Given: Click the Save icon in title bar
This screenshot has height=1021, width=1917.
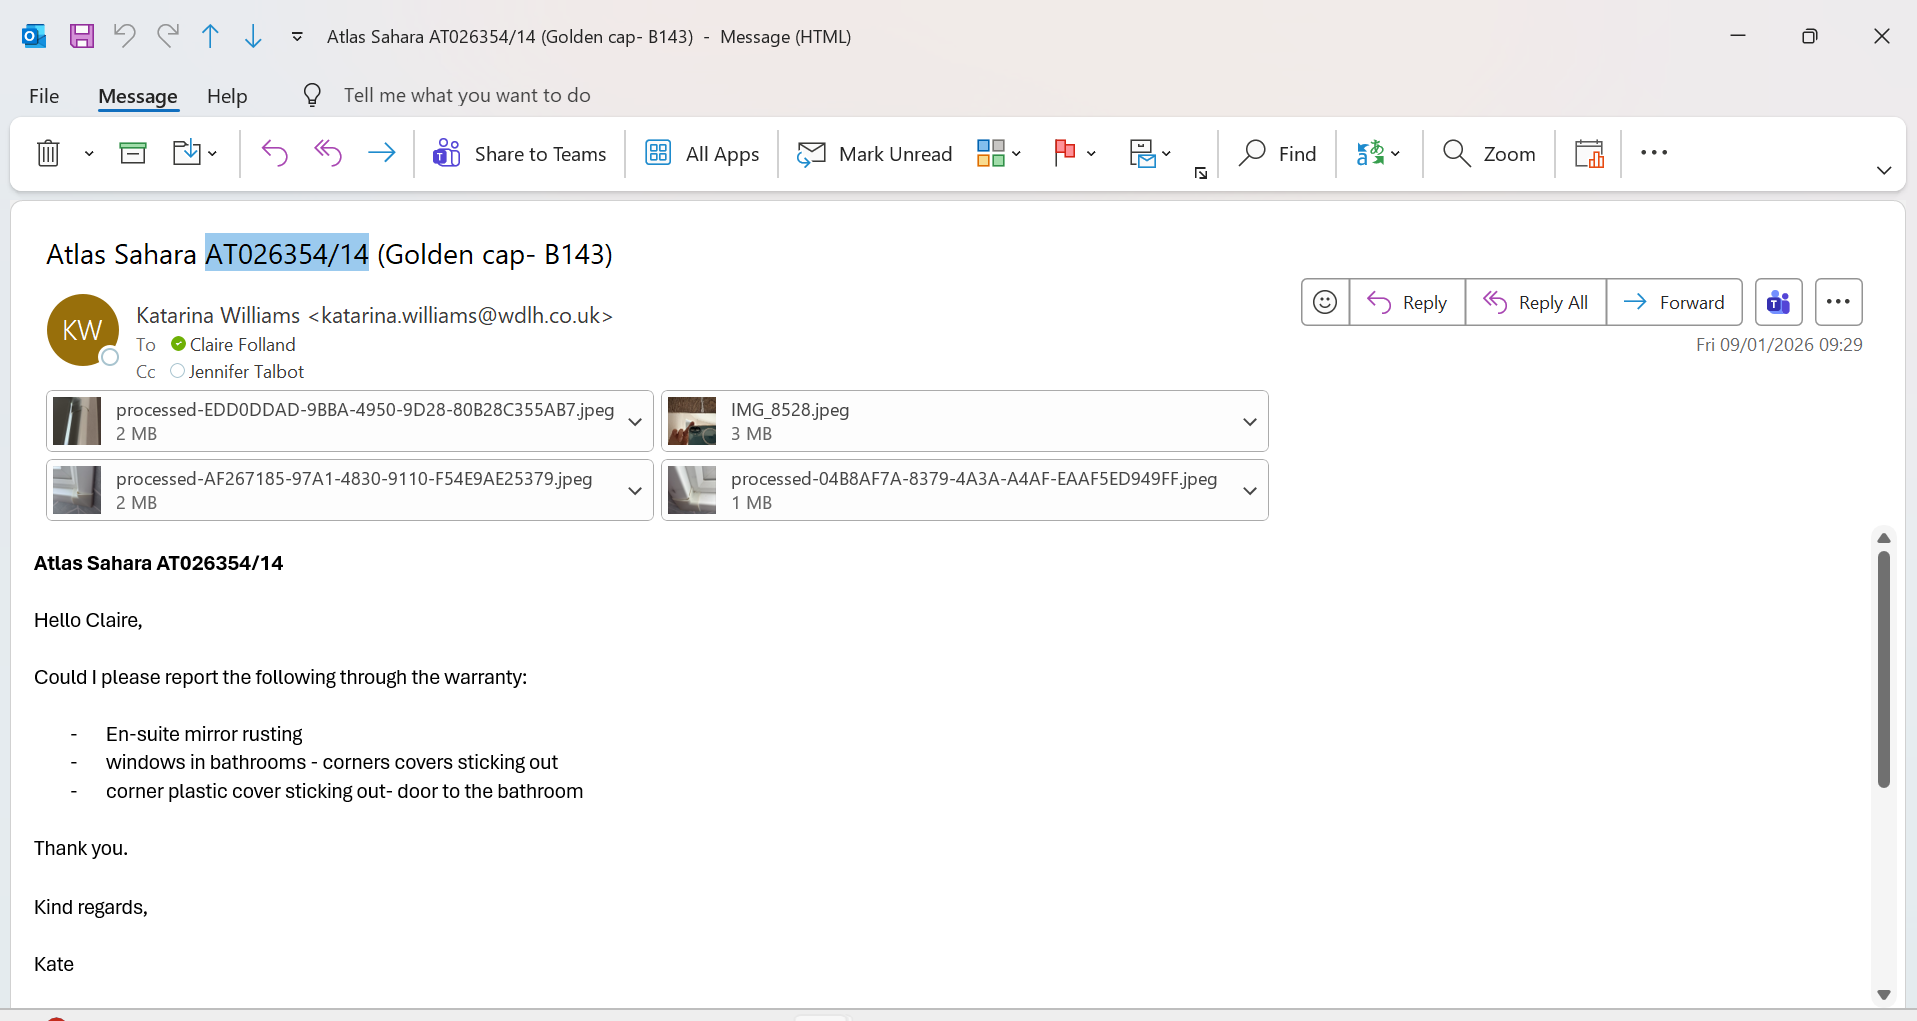Looking at the screenshot, I should coord(81,37).
